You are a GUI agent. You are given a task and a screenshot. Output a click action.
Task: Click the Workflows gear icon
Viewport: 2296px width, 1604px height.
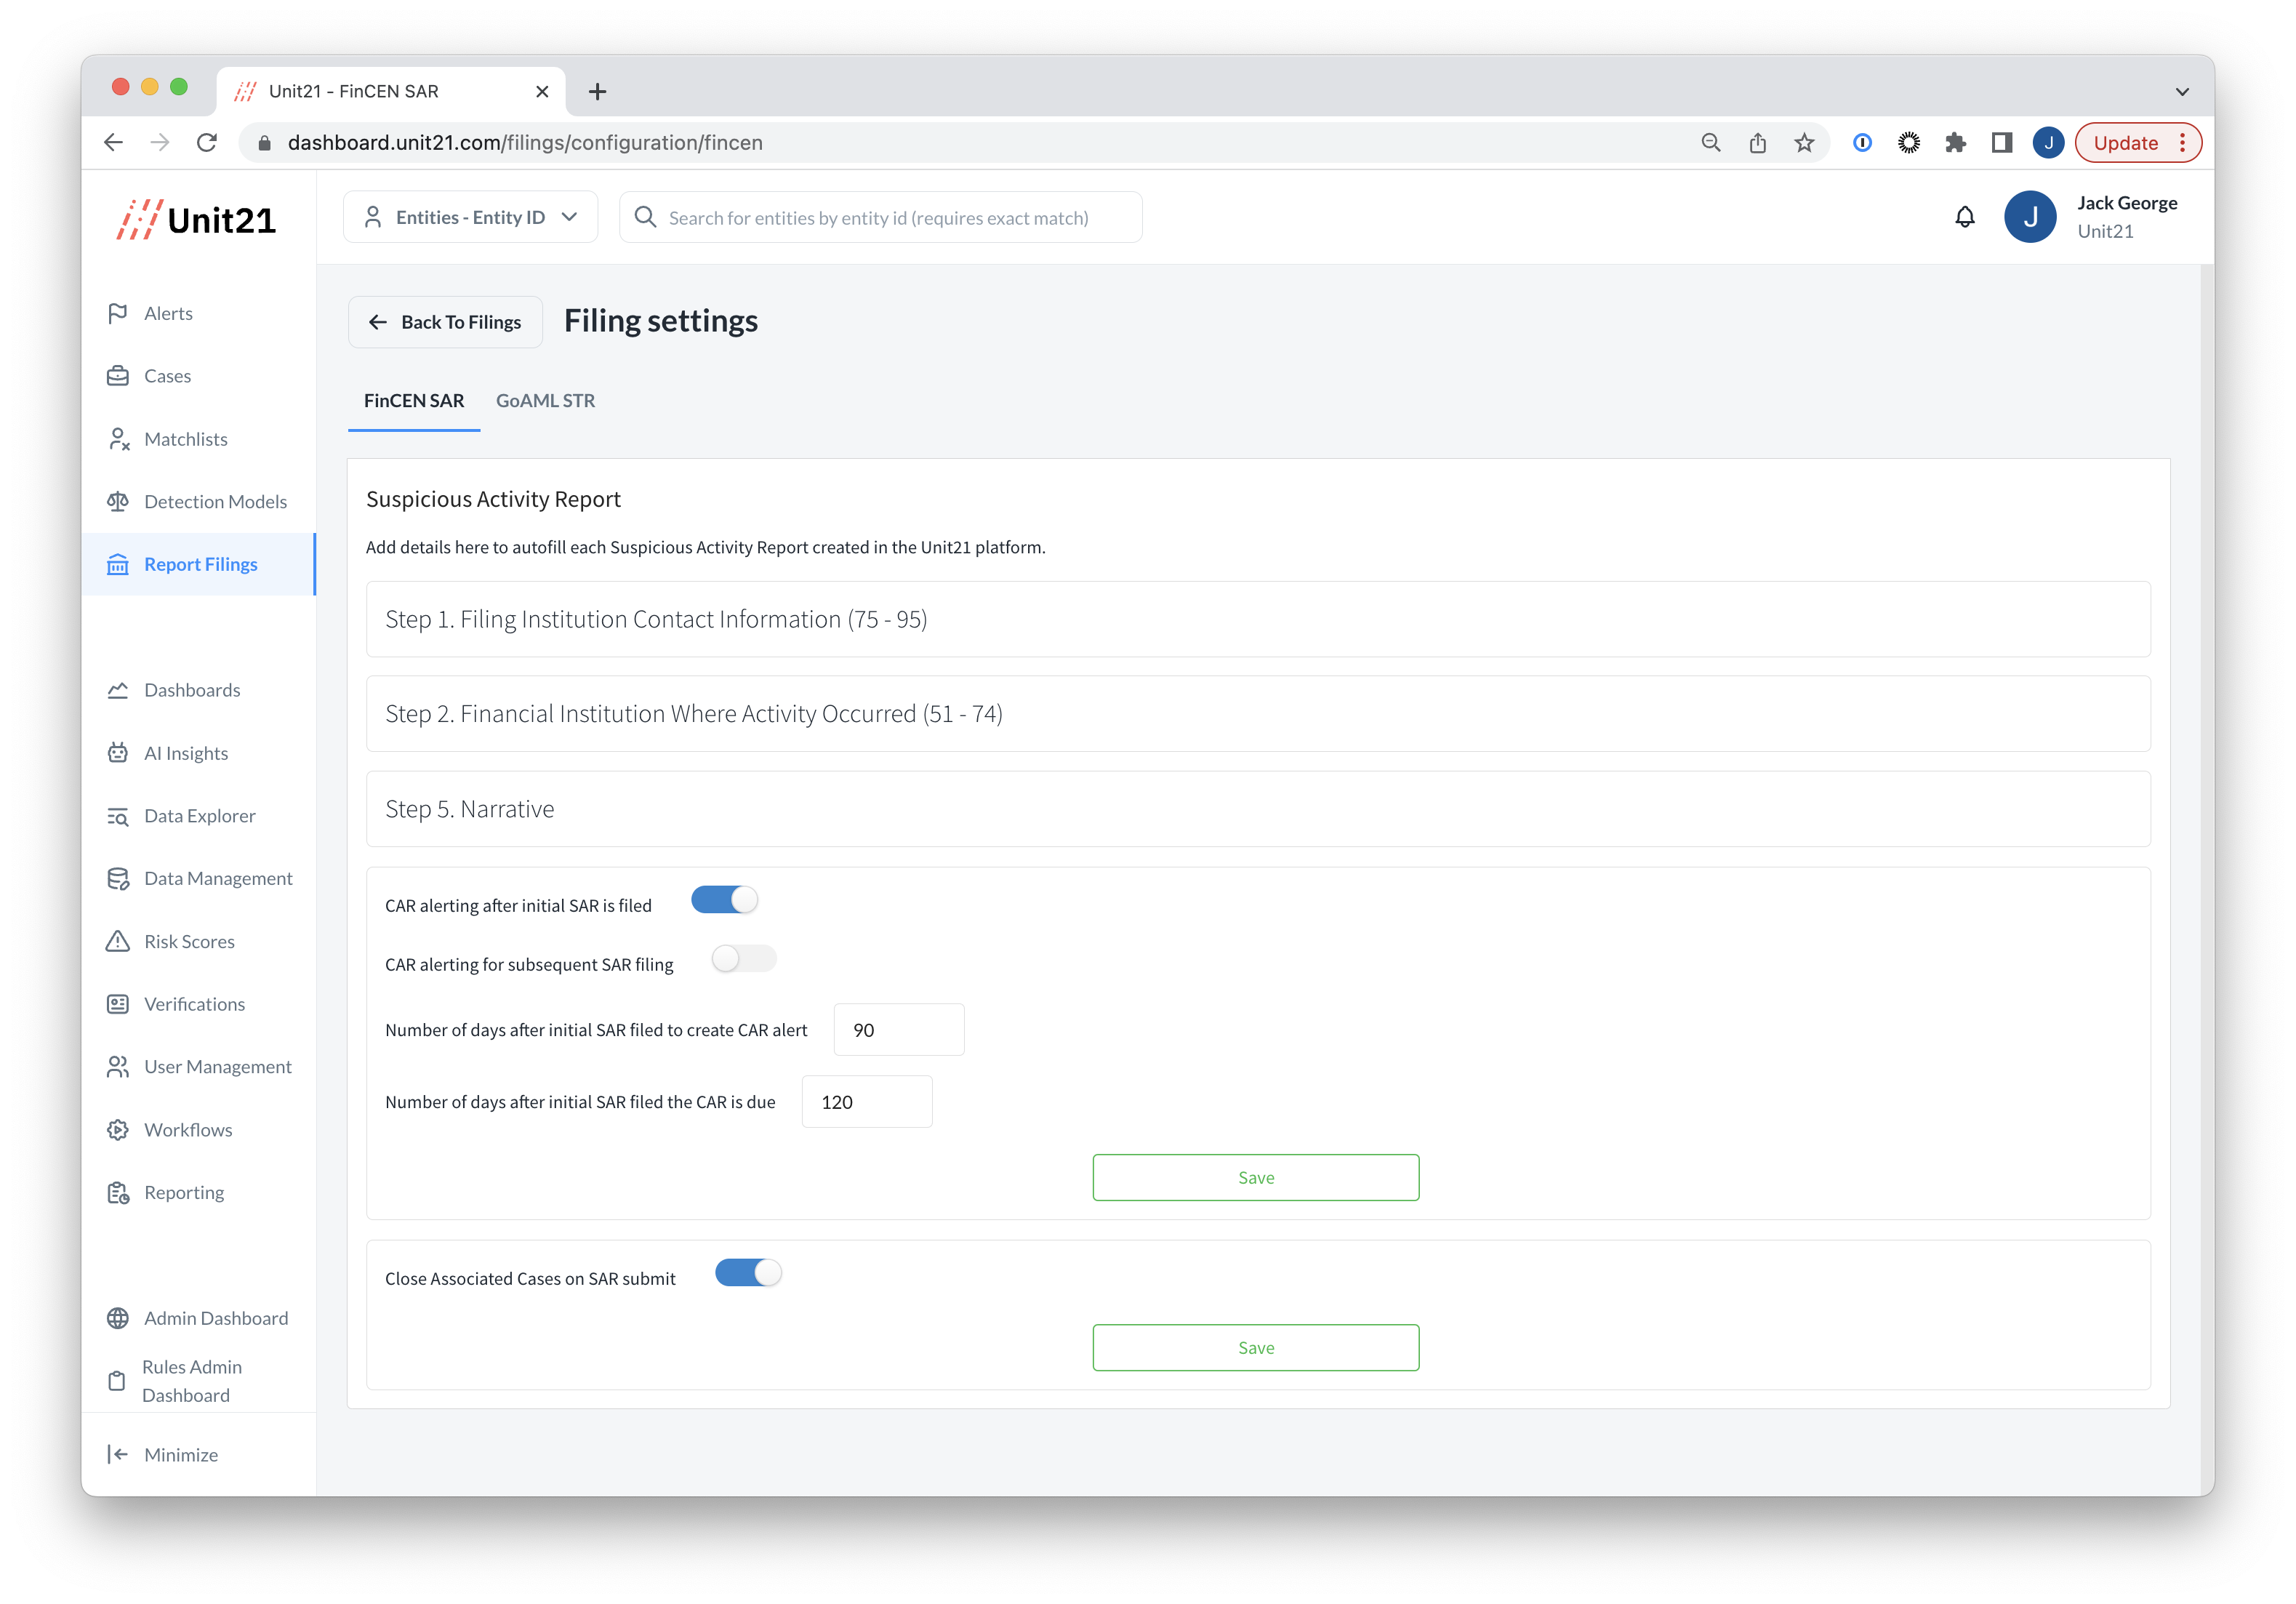coord(117,1130)
